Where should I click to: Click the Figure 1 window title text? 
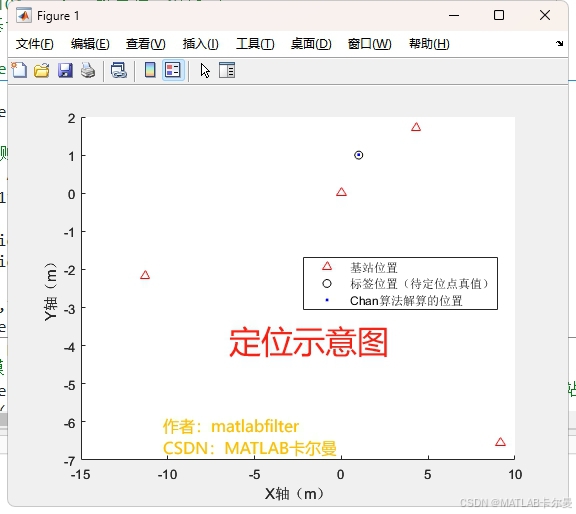[58, 16]
